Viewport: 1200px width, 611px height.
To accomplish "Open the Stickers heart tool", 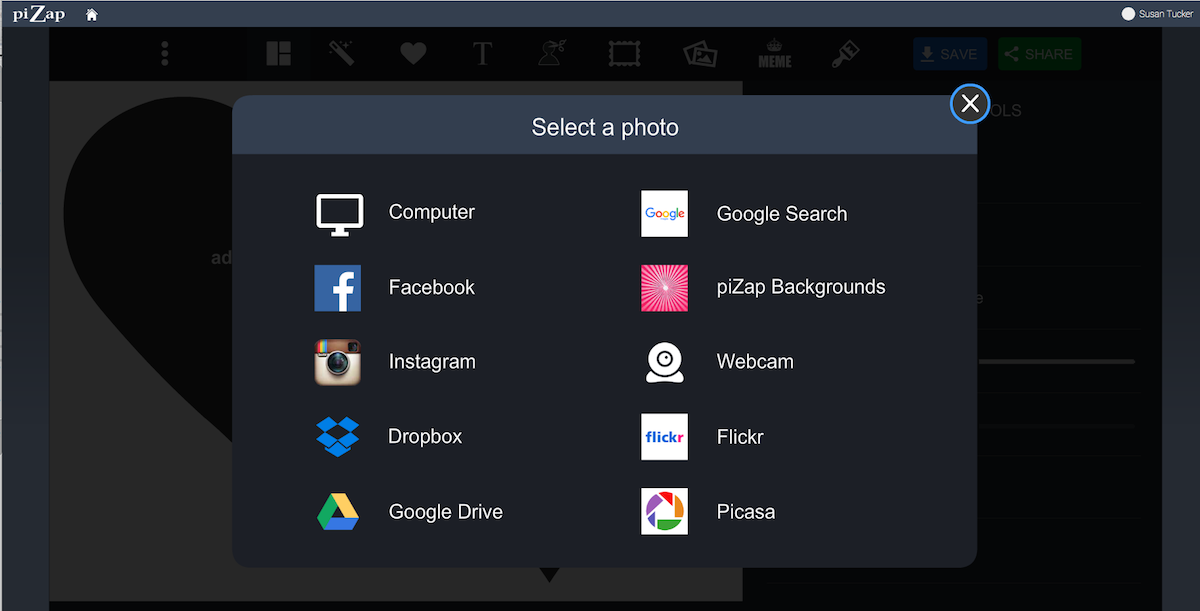I will [x=413, y=54].
